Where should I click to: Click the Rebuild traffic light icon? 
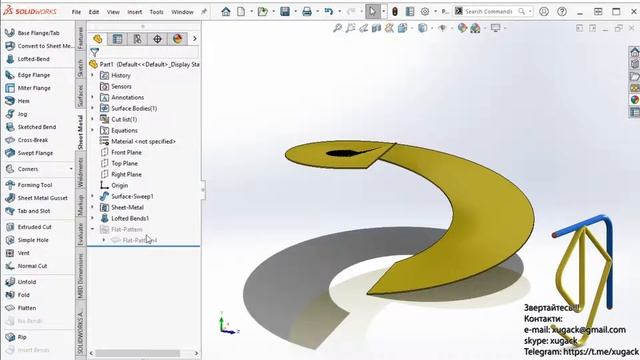click(395, 11)
